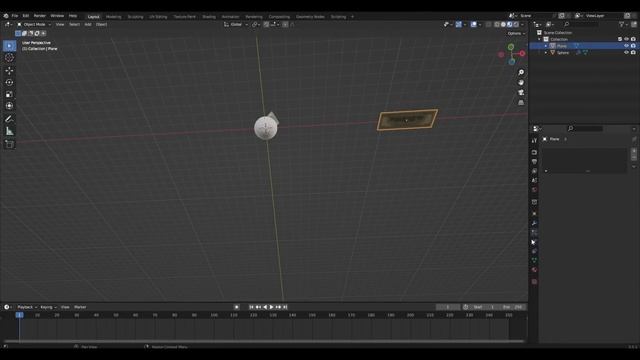This screenshot has height=360, width=640.
Task: Open the Output properties tab
Action: point(534,162)
